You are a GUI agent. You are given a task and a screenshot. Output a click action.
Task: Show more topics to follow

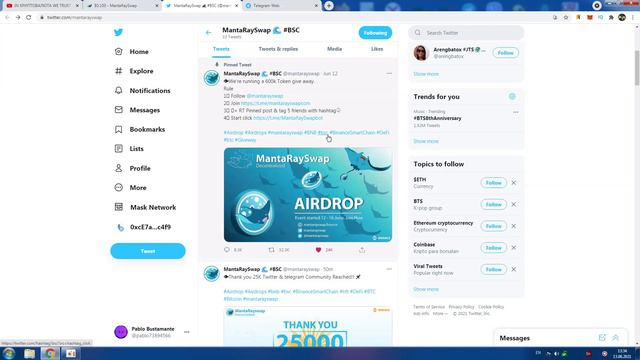point(426,289)
